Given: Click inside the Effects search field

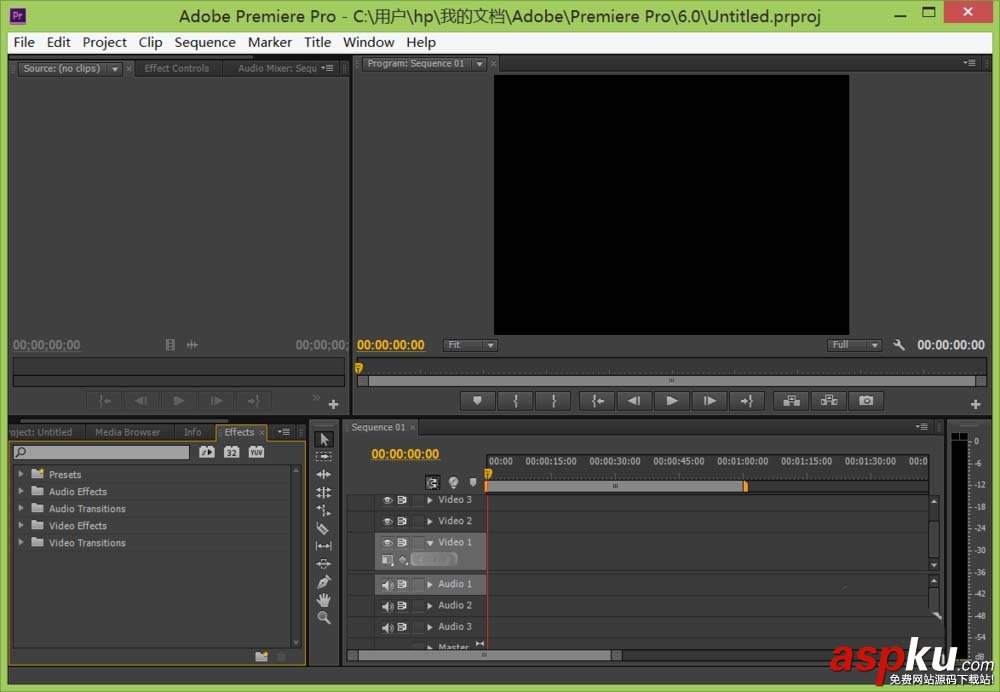Looking at the screenshot, I should [101, 452].
